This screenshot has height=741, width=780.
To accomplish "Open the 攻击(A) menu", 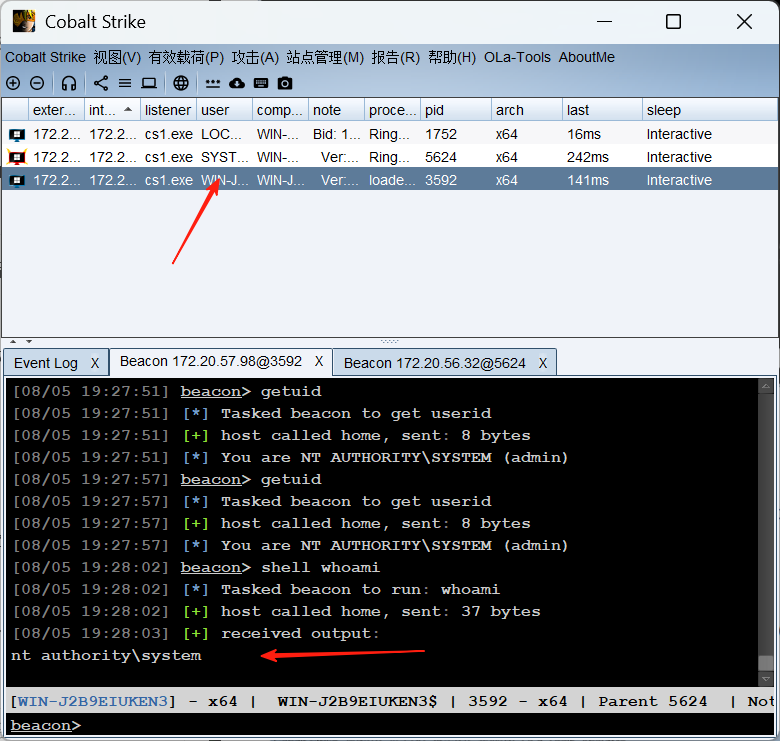I will (x=255, y=57).
